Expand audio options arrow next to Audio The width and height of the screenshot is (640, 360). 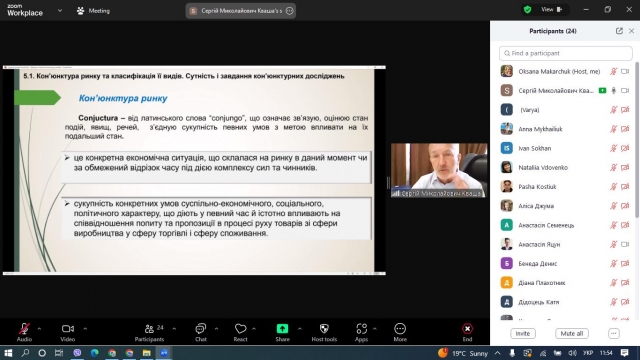point(39,329)
